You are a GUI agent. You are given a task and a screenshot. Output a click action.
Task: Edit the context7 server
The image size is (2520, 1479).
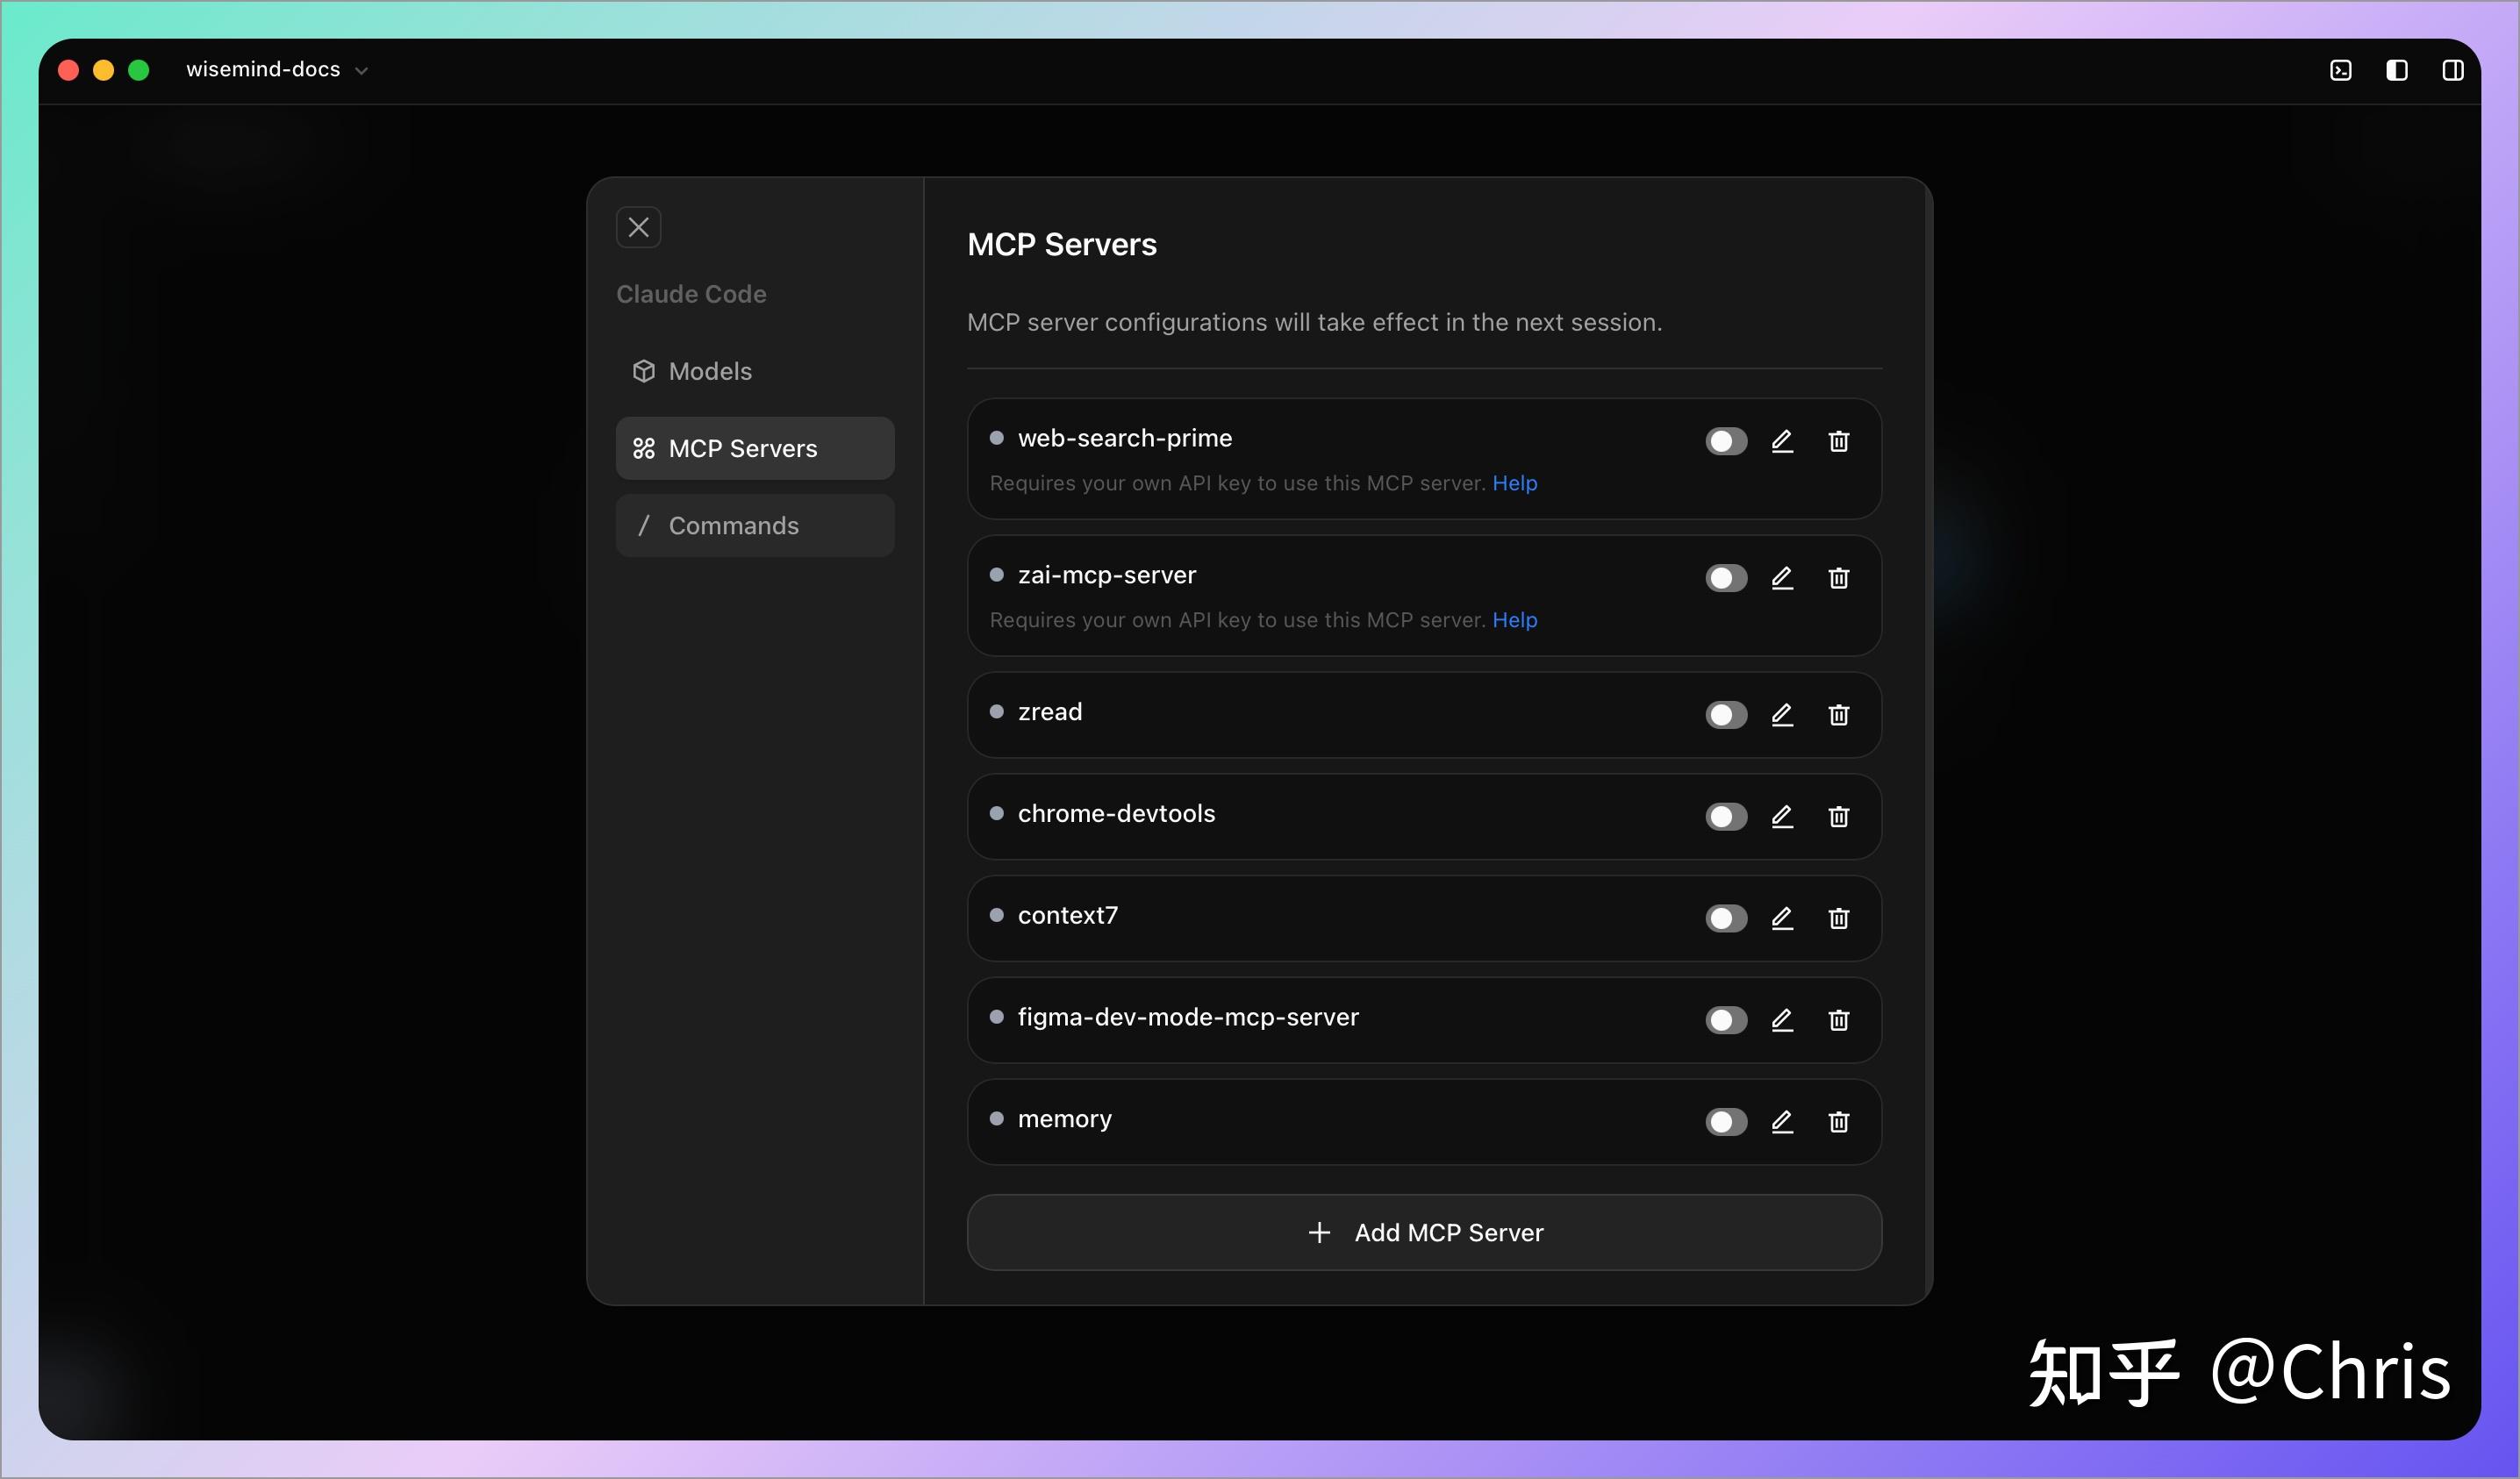[1782, 918]
